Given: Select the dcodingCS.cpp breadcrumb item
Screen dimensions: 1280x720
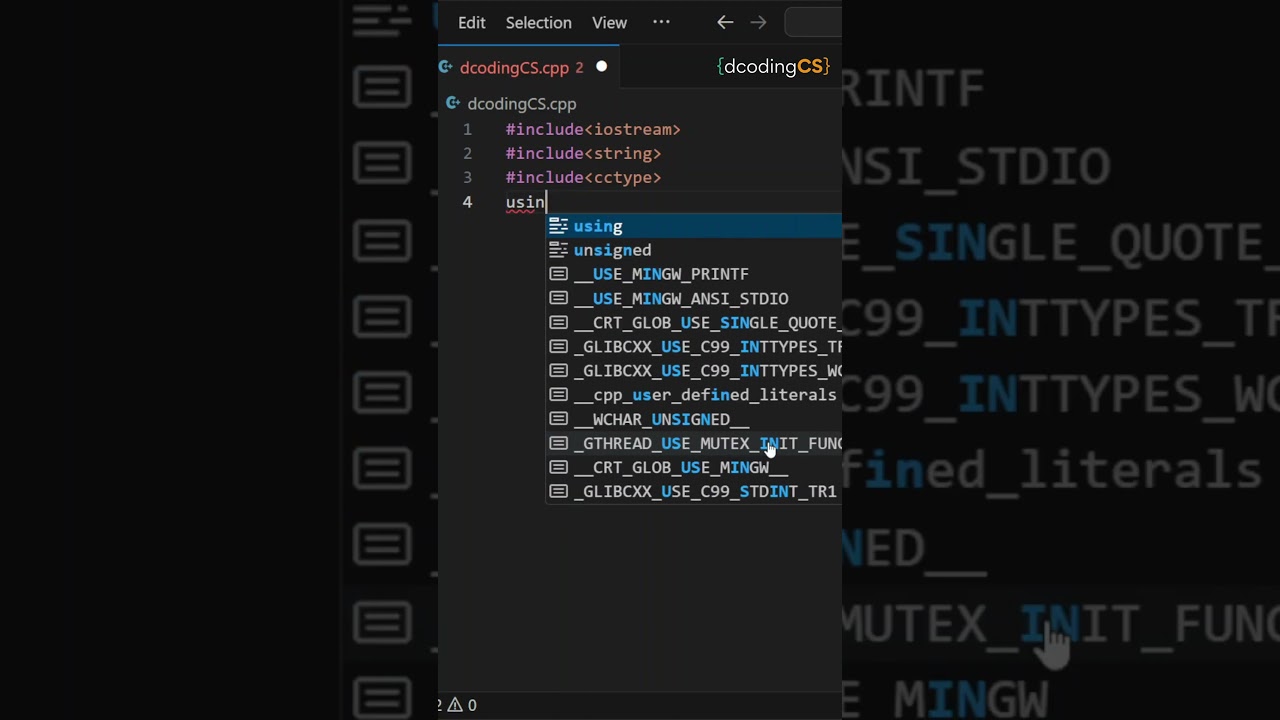Looking at the screenshot, I should tap(522, 104).
